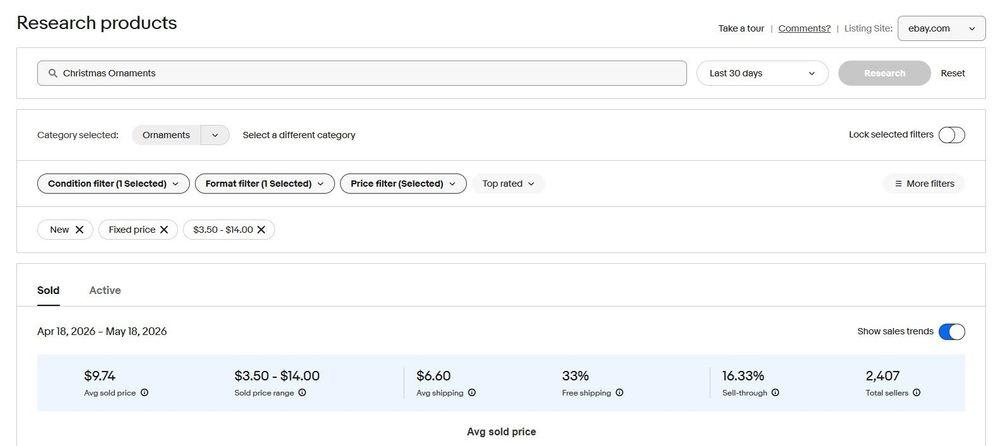Switch to the Active tab
Screen dimensions: 998x446
click(105, 290)
